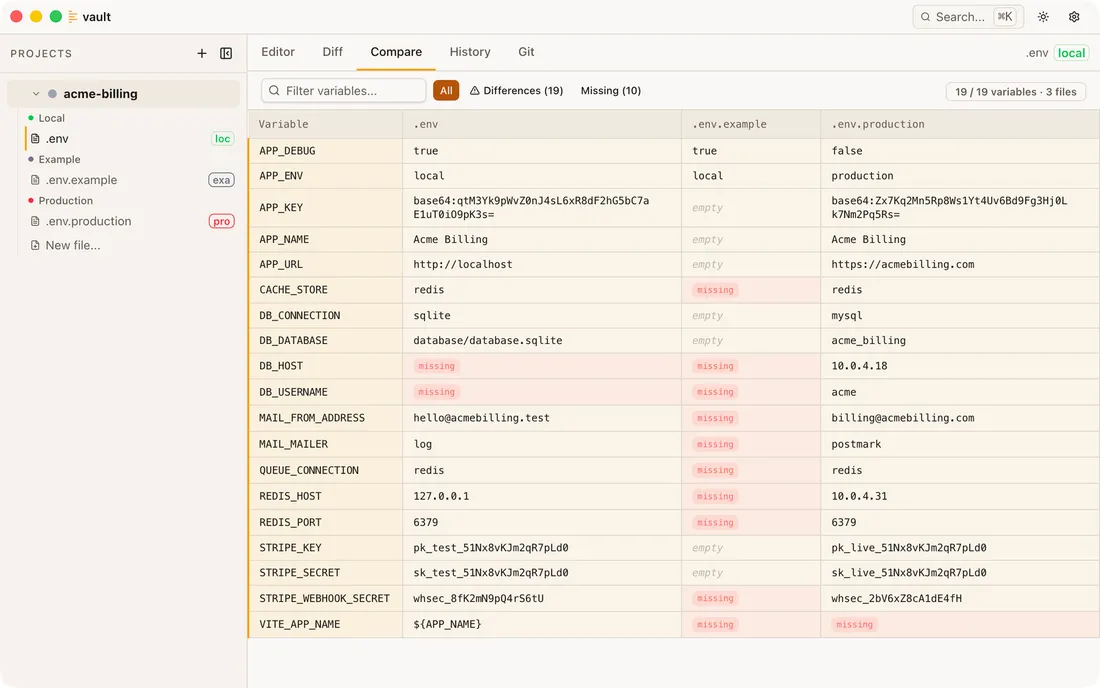
Task: Click the magnifier icon in filter field
Action: point(274,90)
